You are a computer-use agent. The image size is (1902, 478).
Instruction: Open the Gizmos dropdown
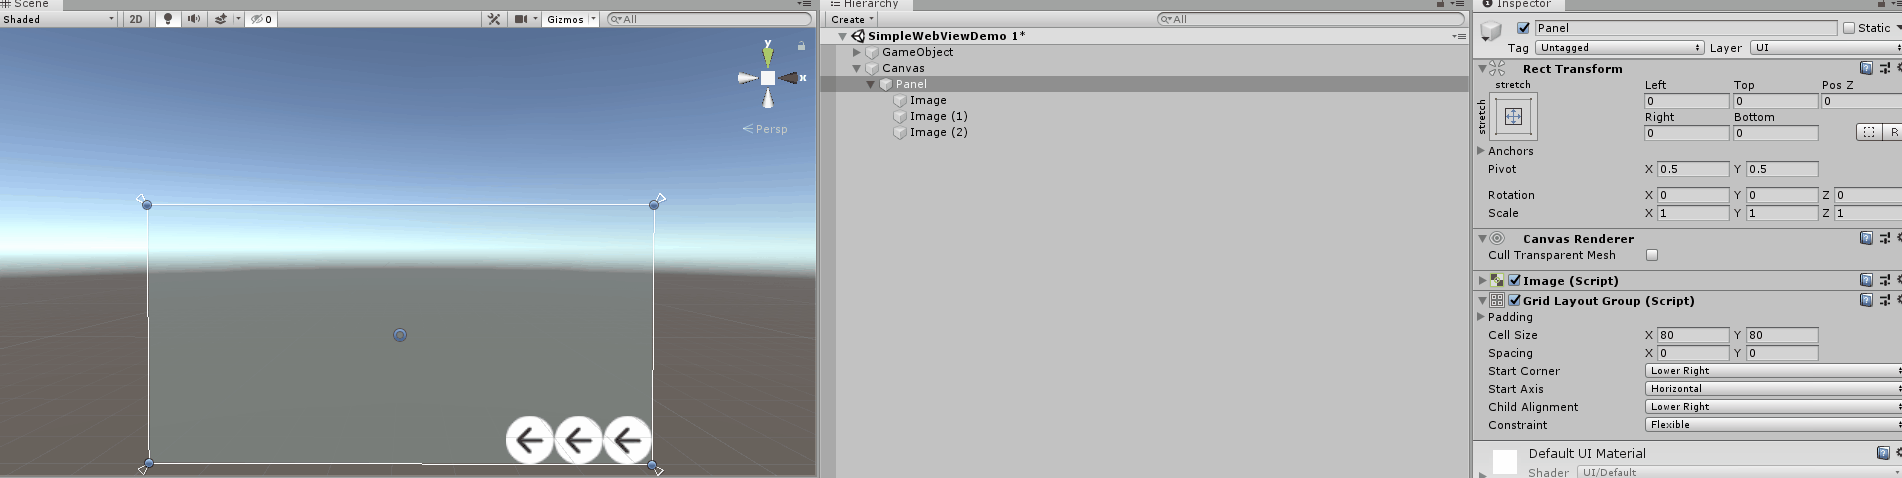pyautogui.click(x=570, y=19)
